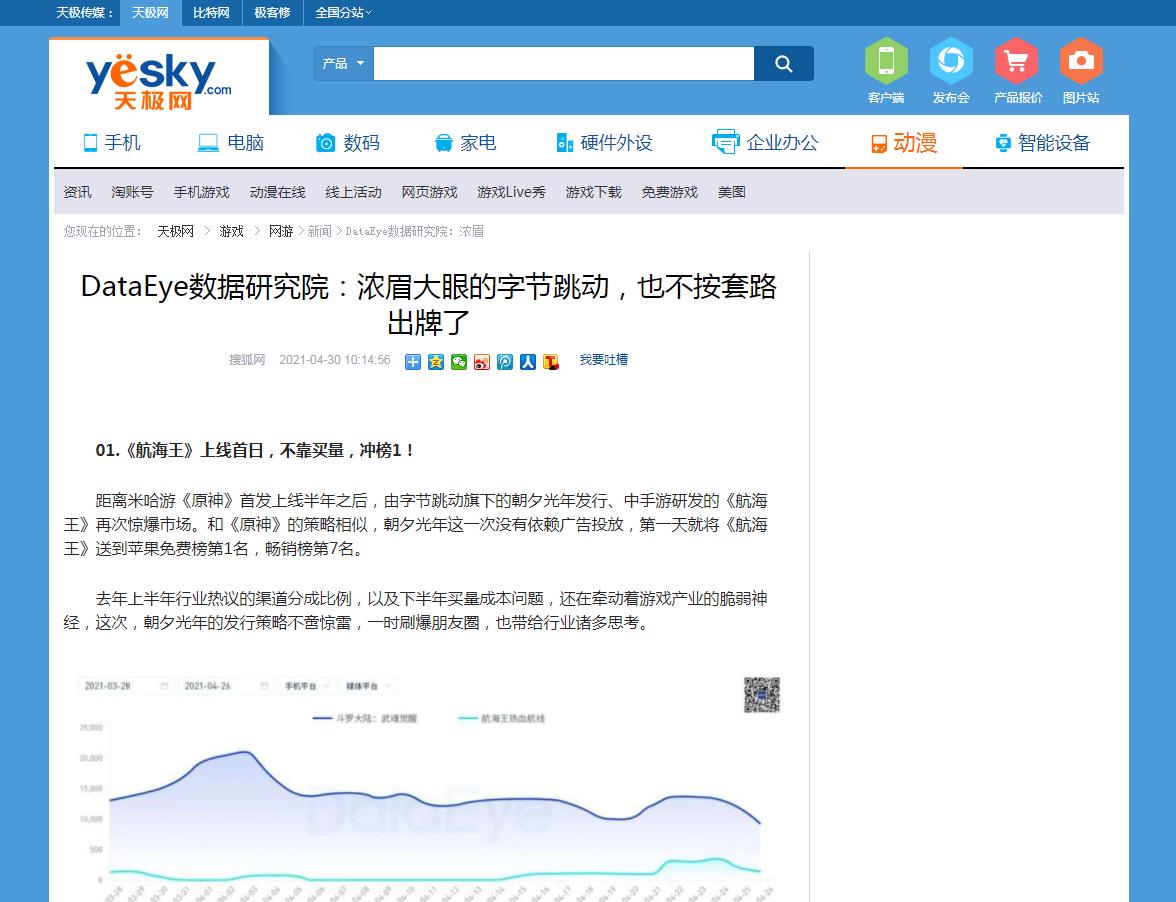Go to 美图 submenu
Image resolution: width=1176 pixels, height=902 pixels.
pos(731,192)
